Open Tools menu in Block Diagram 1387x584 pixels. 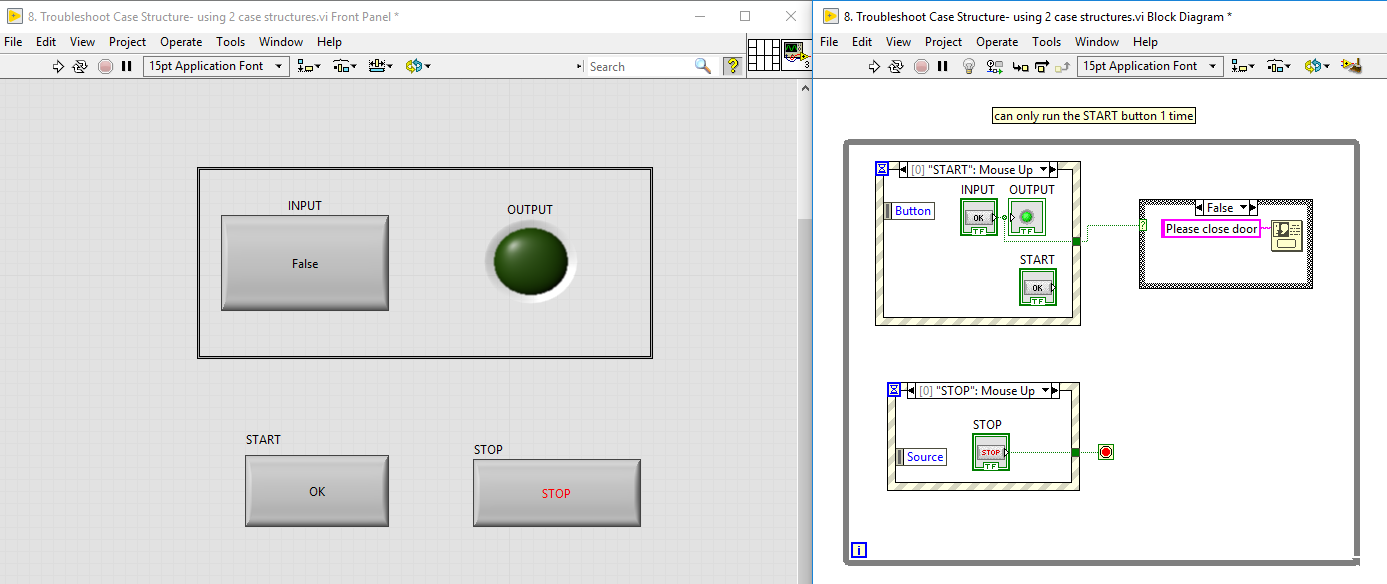[1046, 42]
